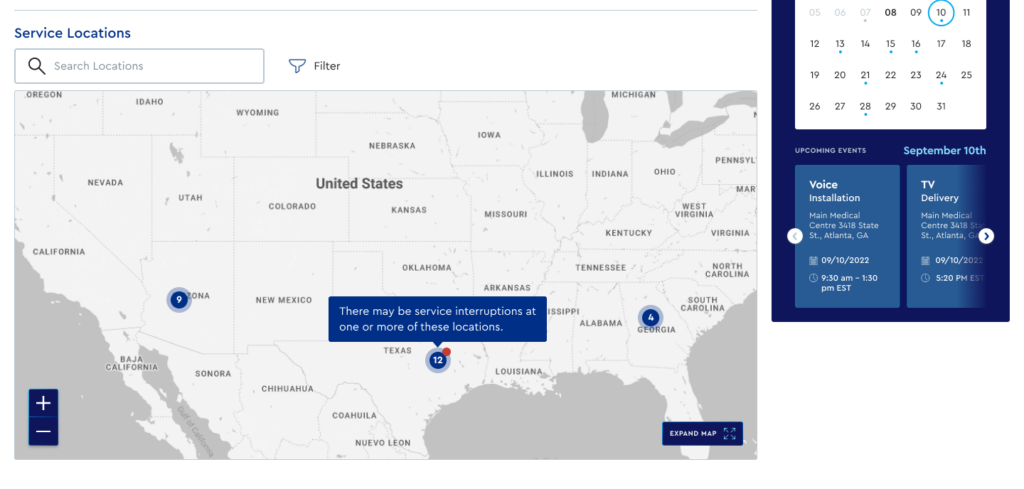
Task: Pick calendar date 21
Action: (865, 75)
